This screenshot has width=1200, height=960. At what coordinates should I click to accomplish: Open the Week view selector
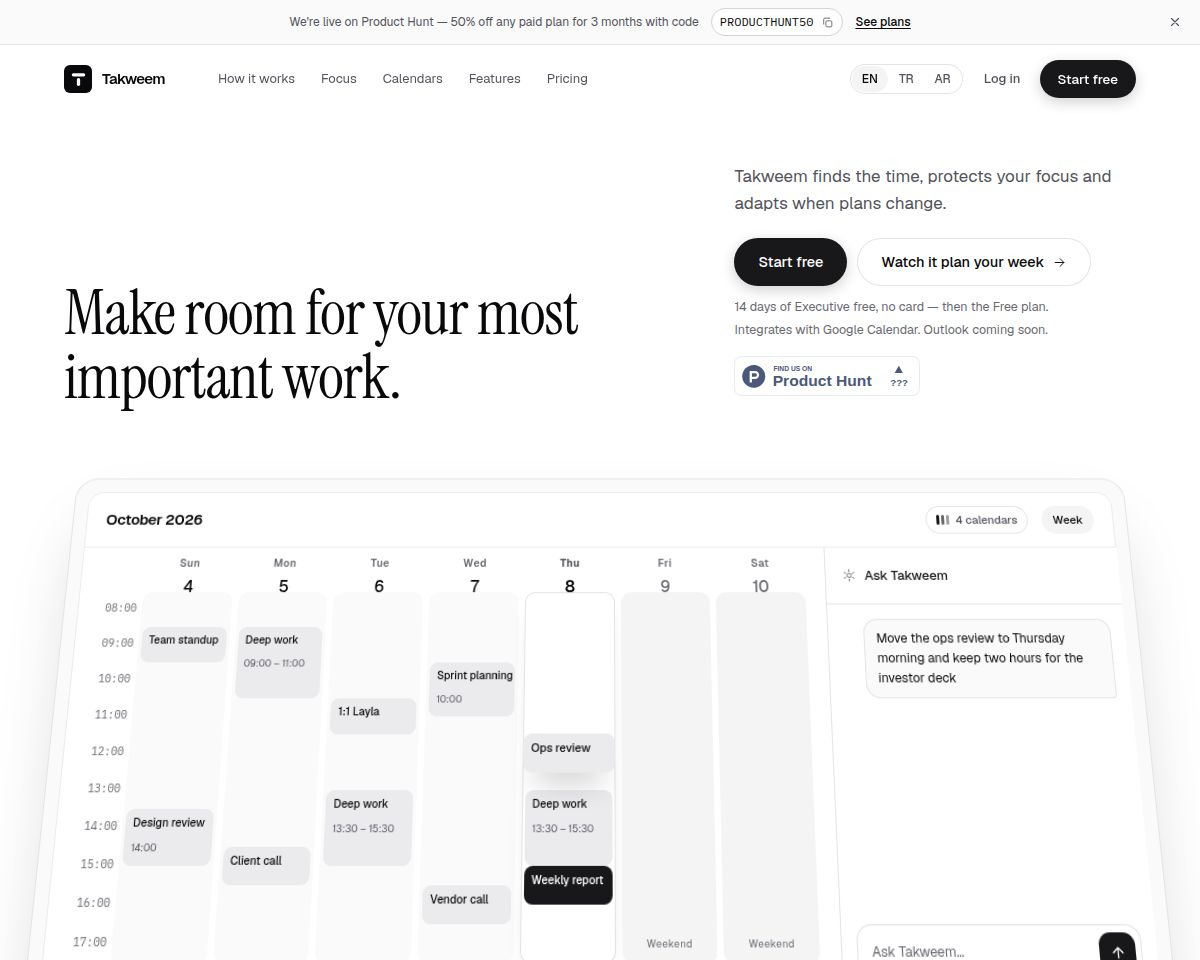[1067, 520]
